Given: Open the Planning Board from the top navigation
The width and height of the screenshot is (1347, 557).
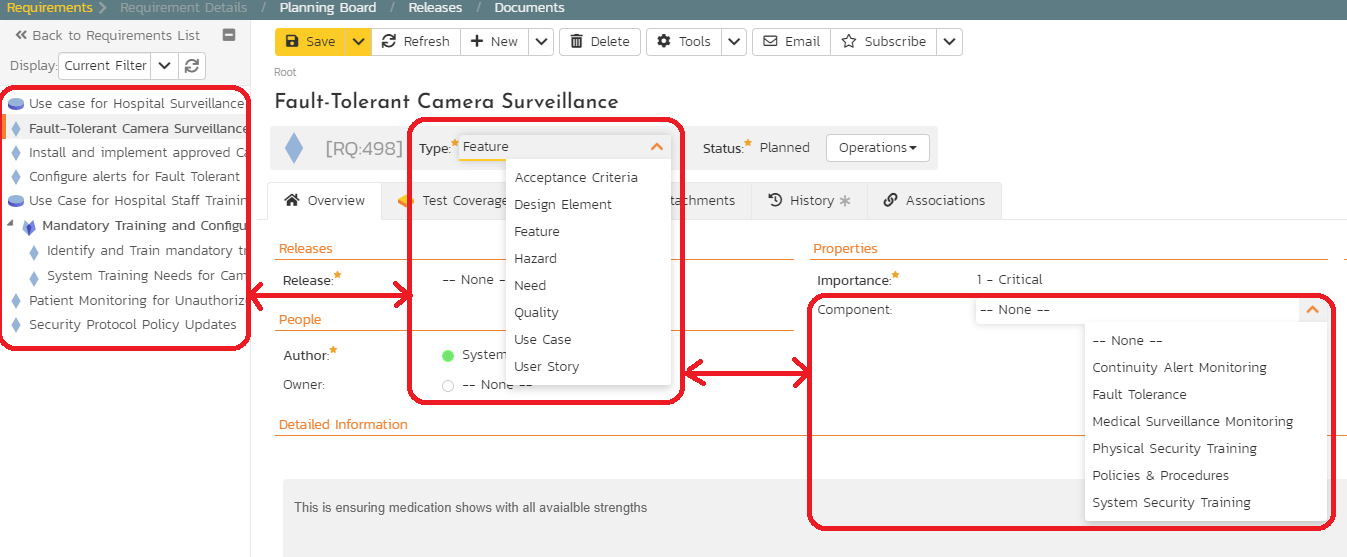Looking at the screenshot, I should coord(328,8).
